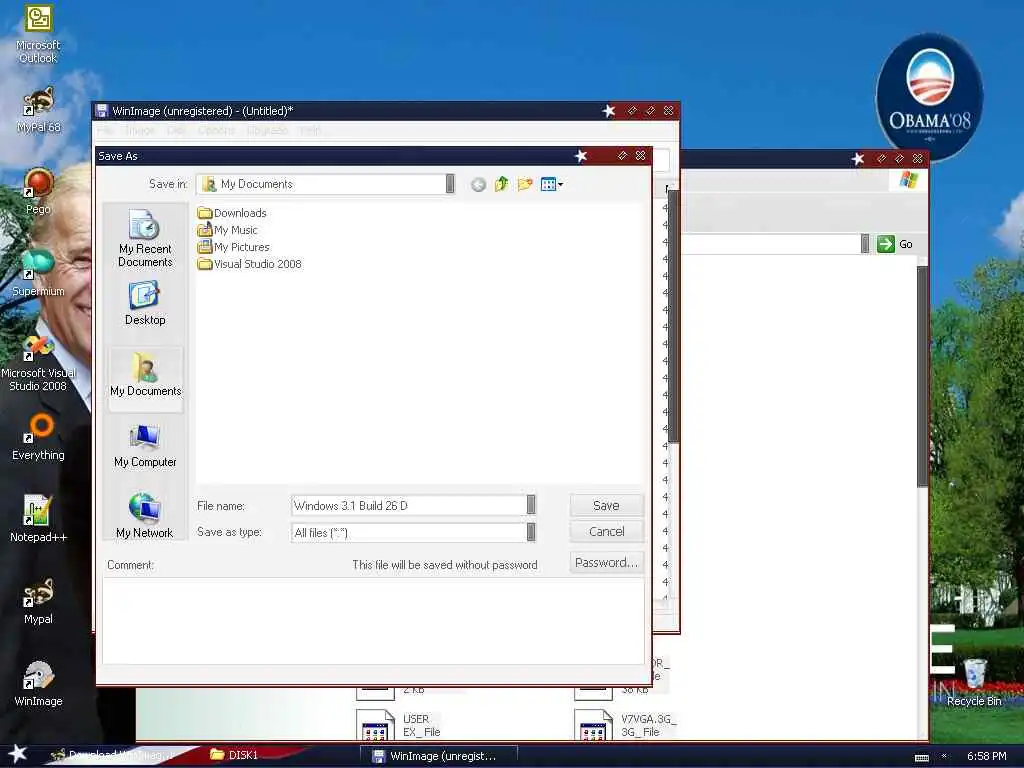Image resolution: width=1024 pixels, height=768 pixels.
Task: Open the Supermium desktop shortcut
Action: [38, 273]
